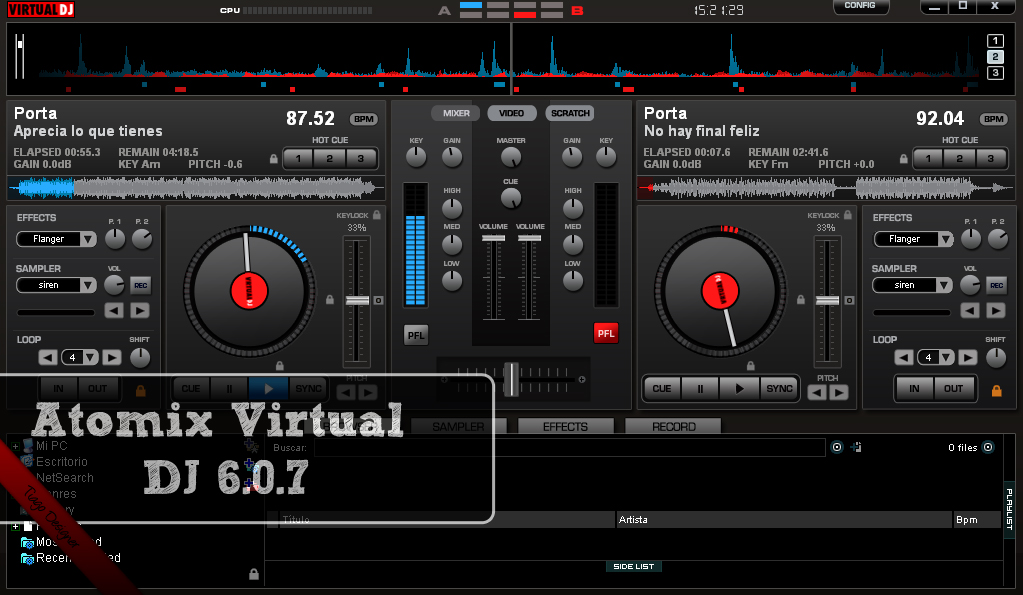Switch to the SCRATCH panel
Viewport: 1023px width, 595px height.
(570, 114)
